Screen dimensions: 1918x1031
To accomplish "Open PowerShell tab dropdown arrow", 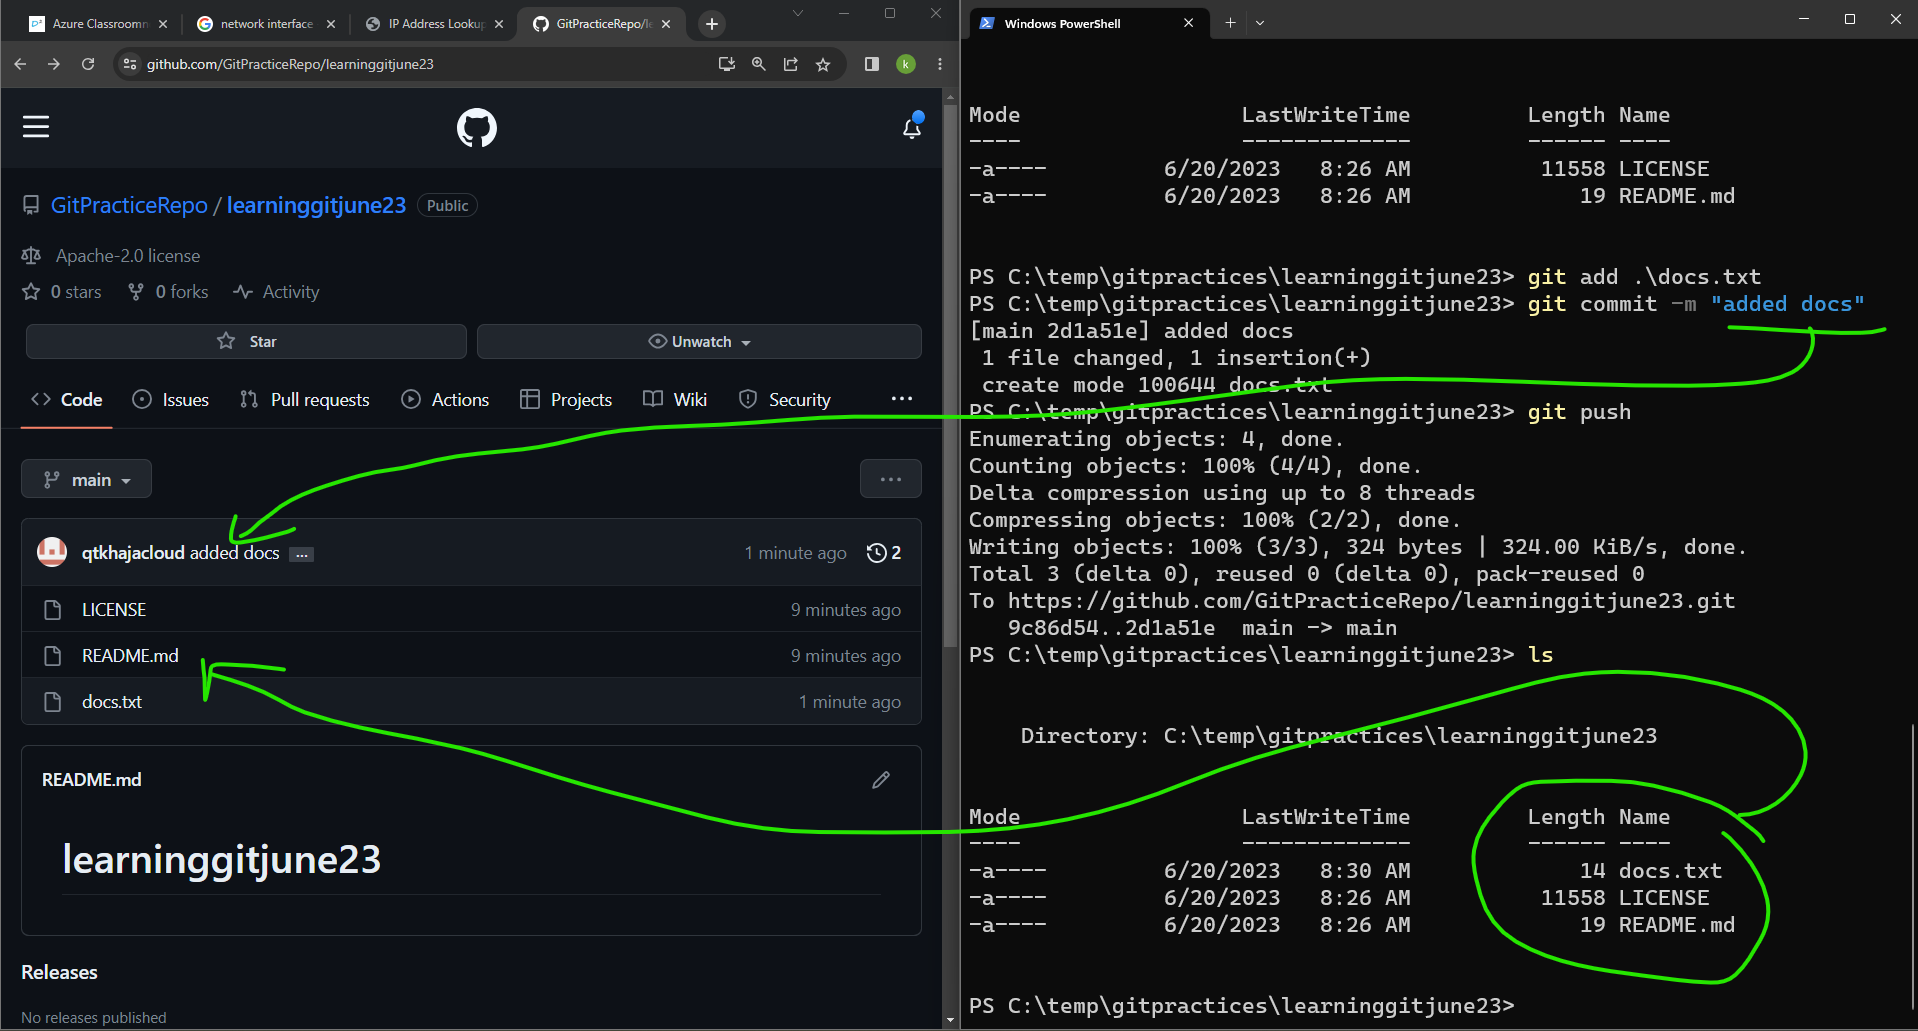I will (1260, 23).
